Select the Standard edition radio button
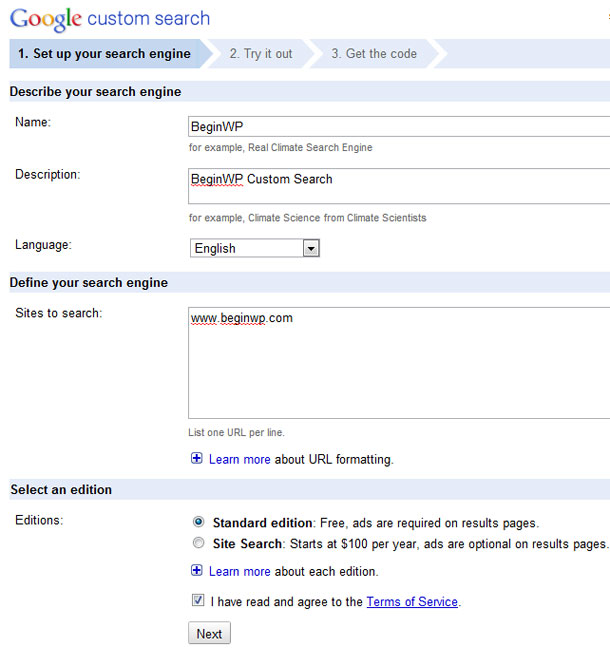This screenshot has width=610, height=666. click(x=198, y=522)
